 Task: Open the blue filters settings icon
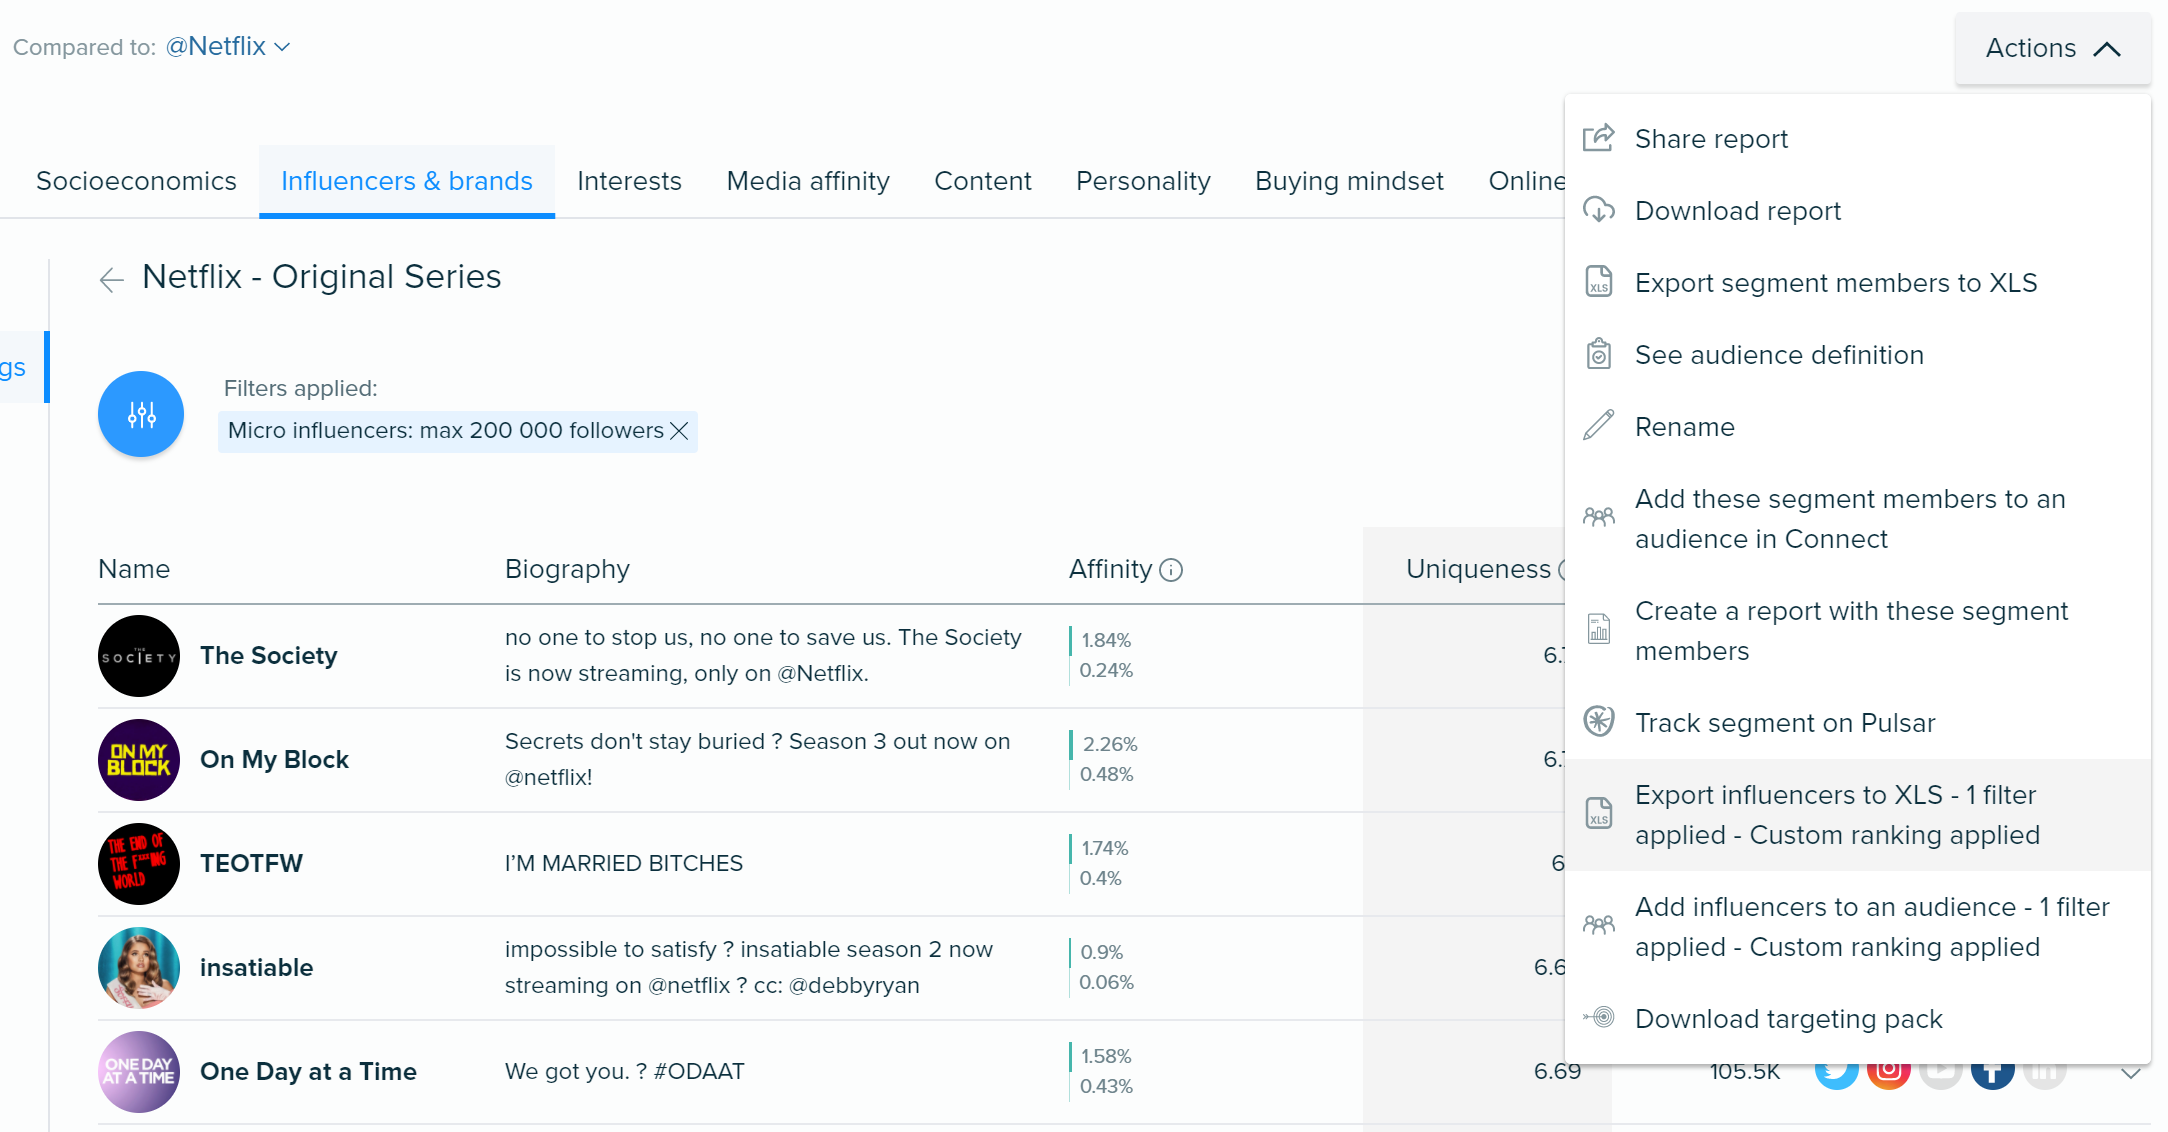[141, 414]
